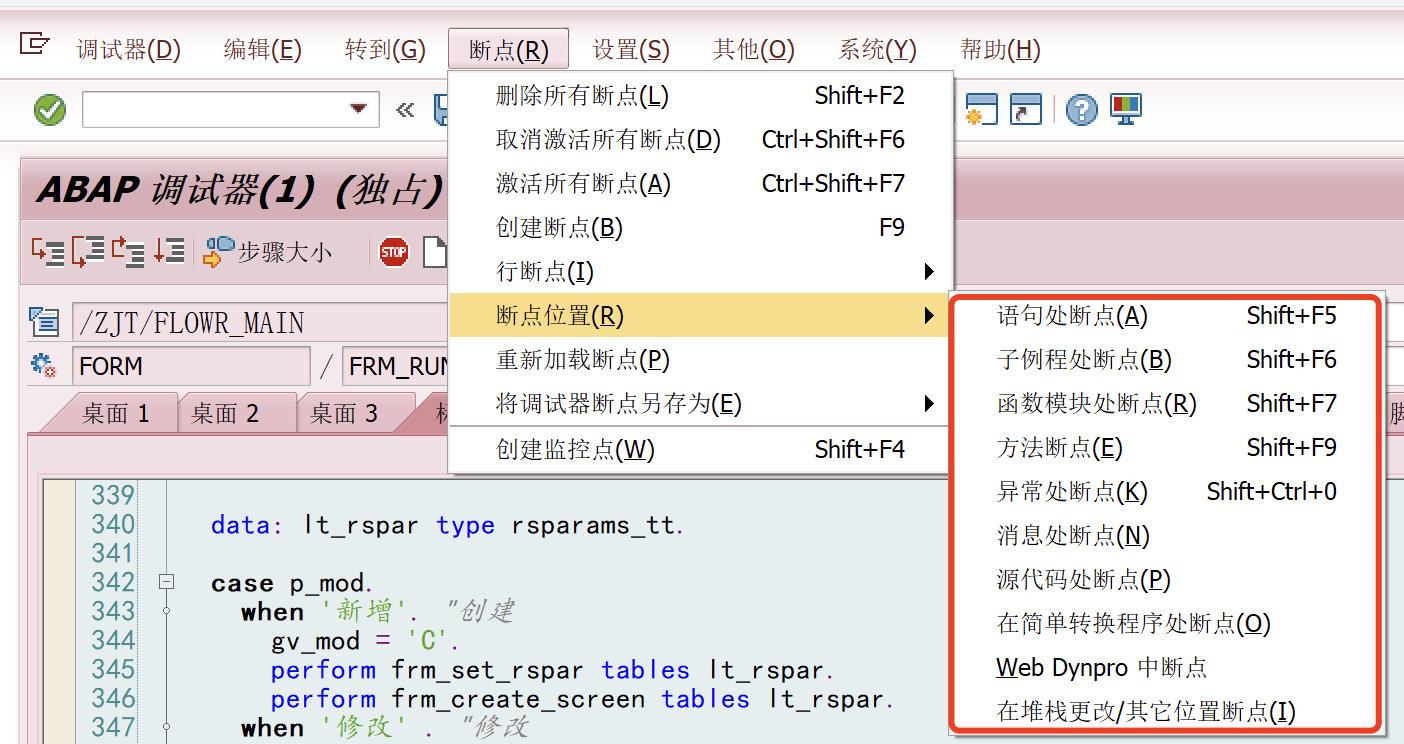Click the return (step out) icon
The width and height of the screenshot is (1404, 744).
pos(128,251)
